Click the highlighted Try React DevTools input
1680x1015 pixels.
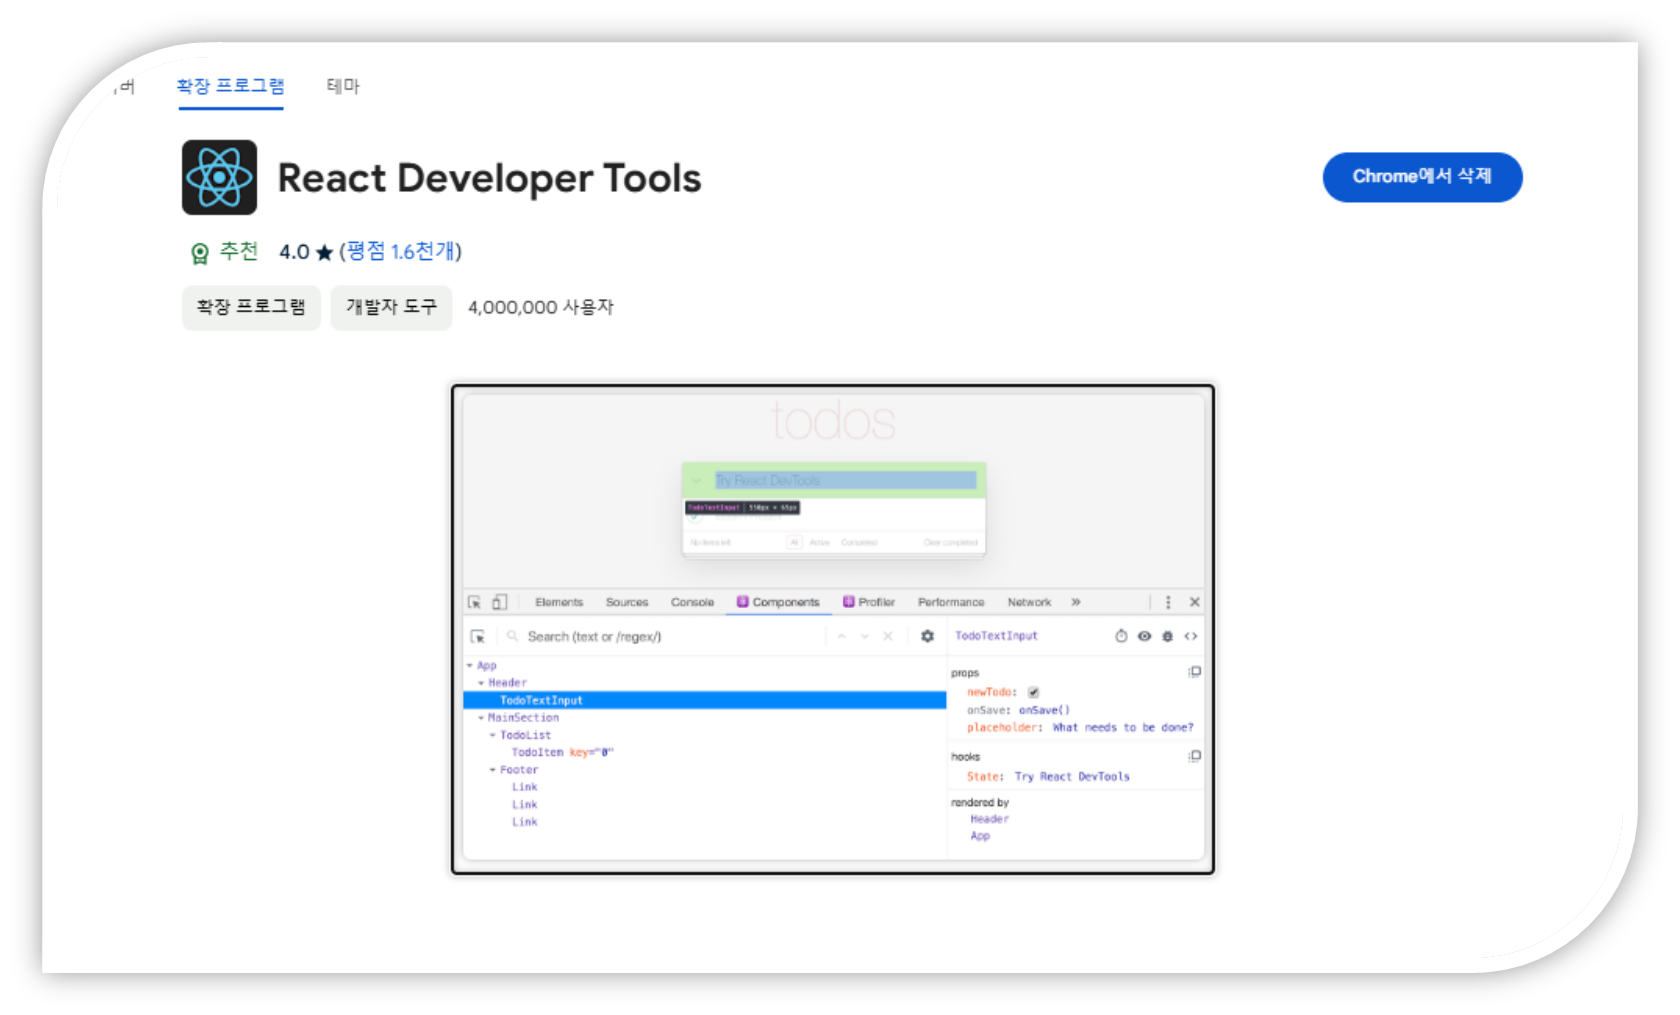(845, 481)
